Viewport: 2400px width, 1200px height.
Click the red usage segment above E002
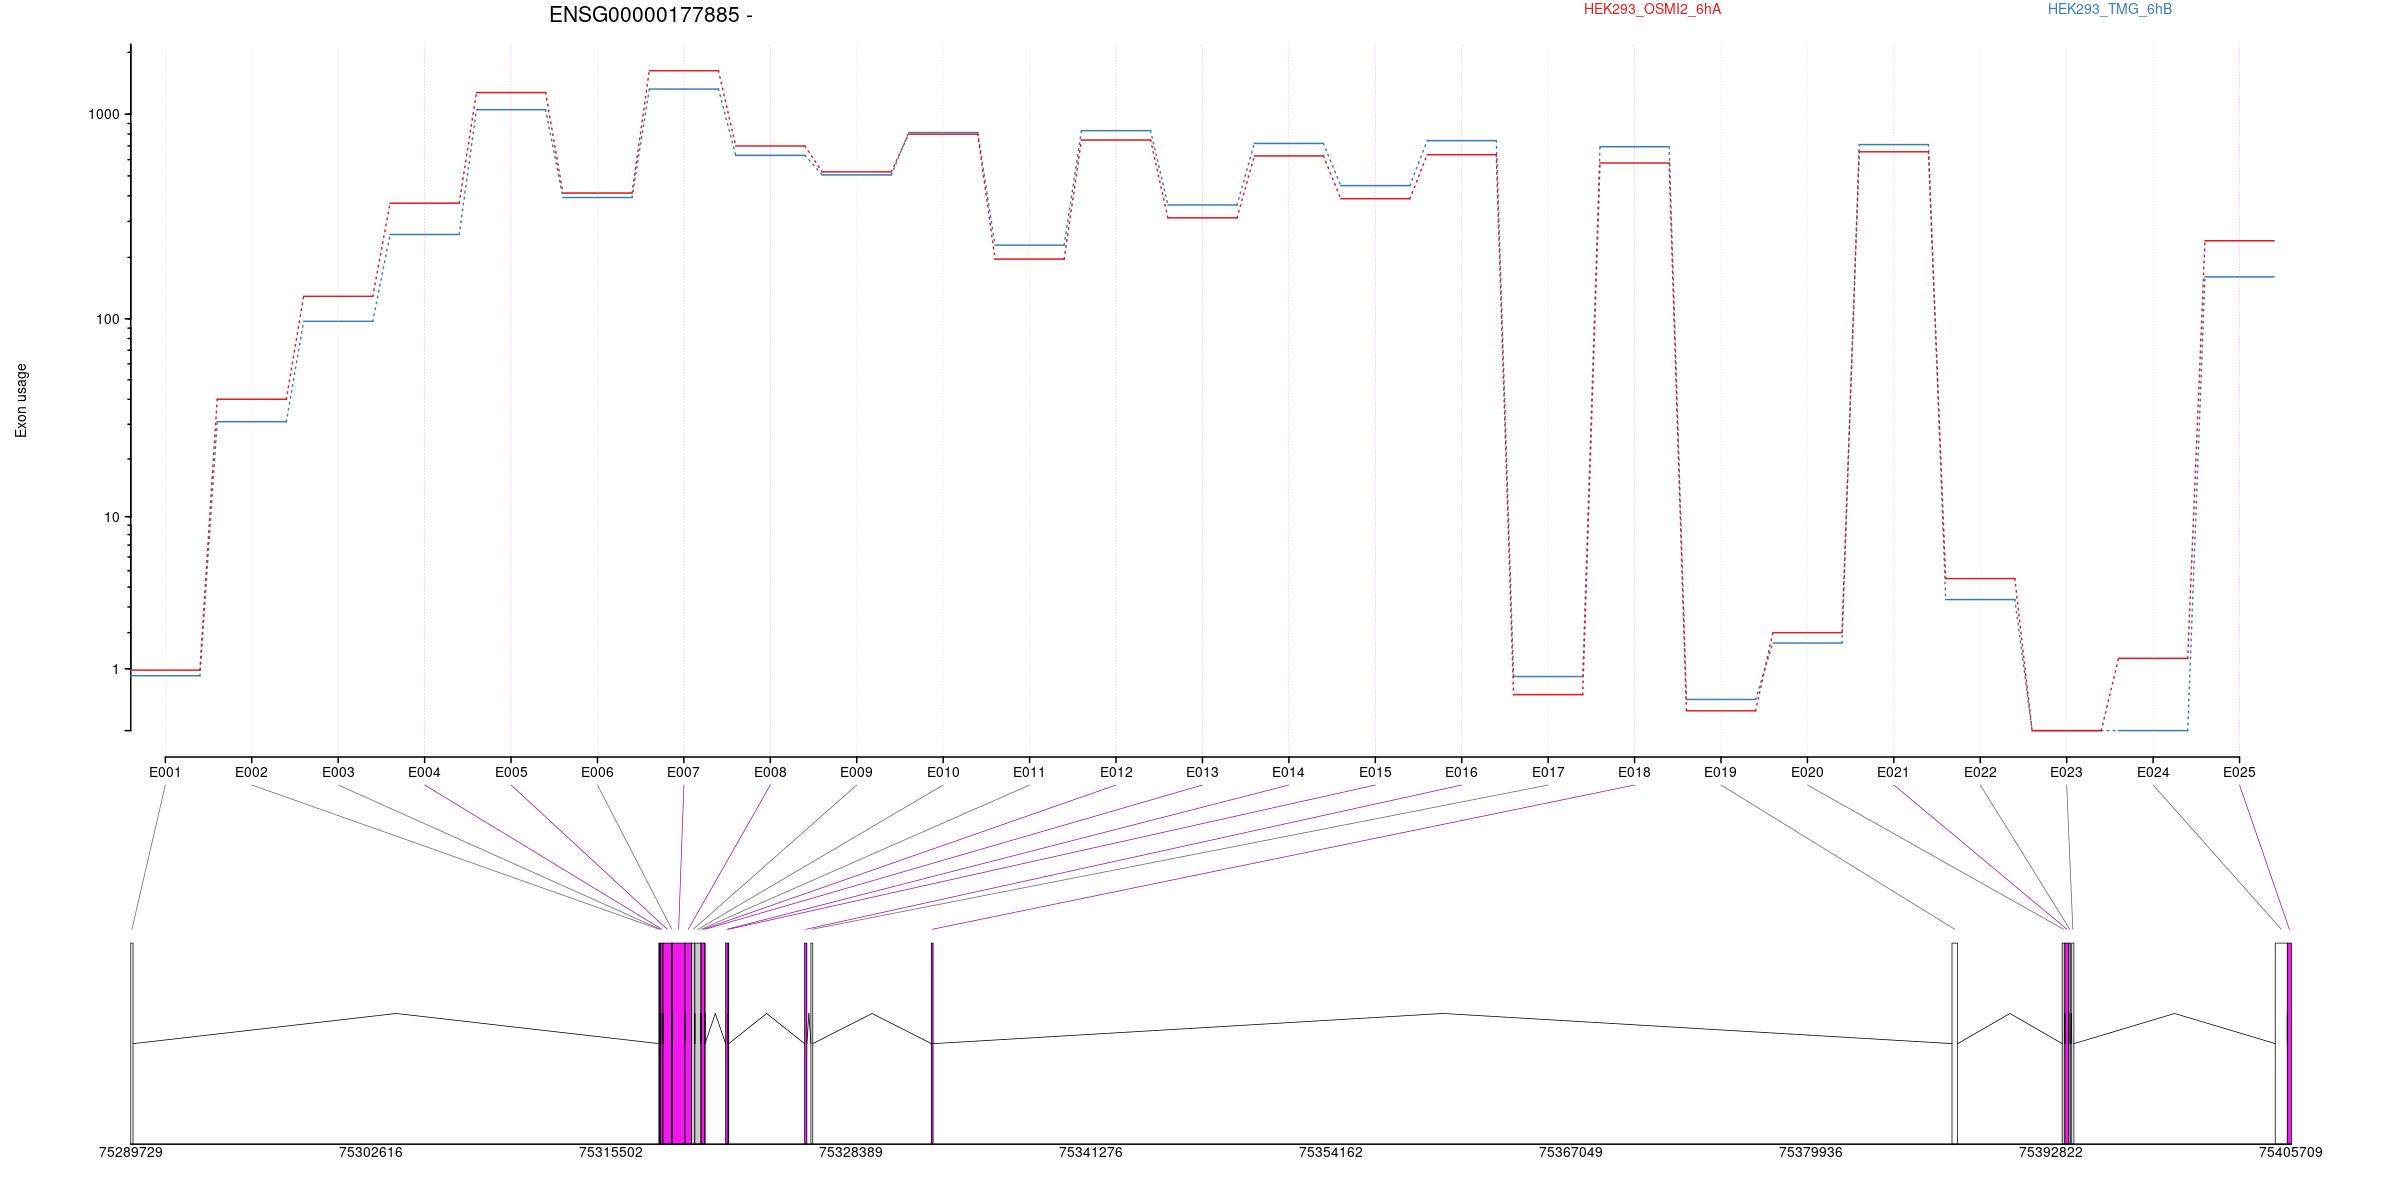click(x=251, y=399)
